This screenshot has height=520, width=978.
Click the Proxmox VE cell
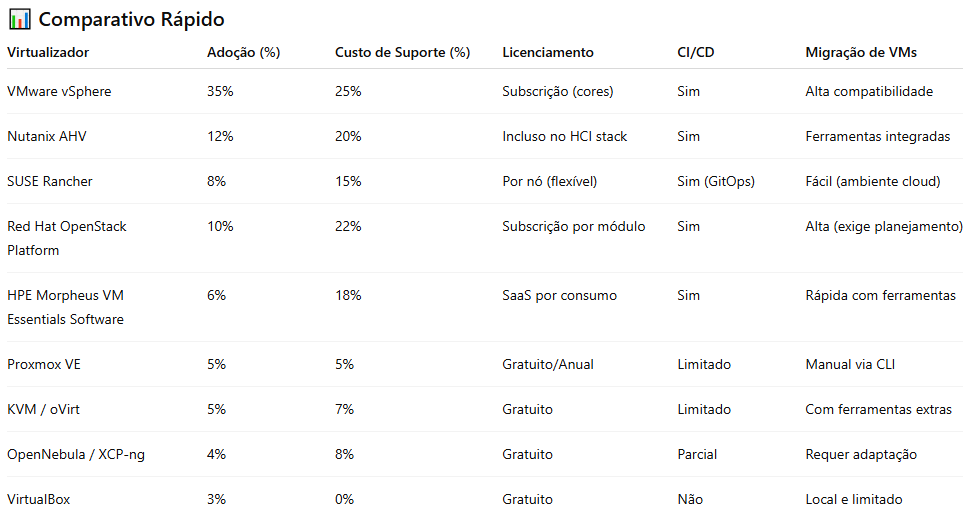[44, 364]
